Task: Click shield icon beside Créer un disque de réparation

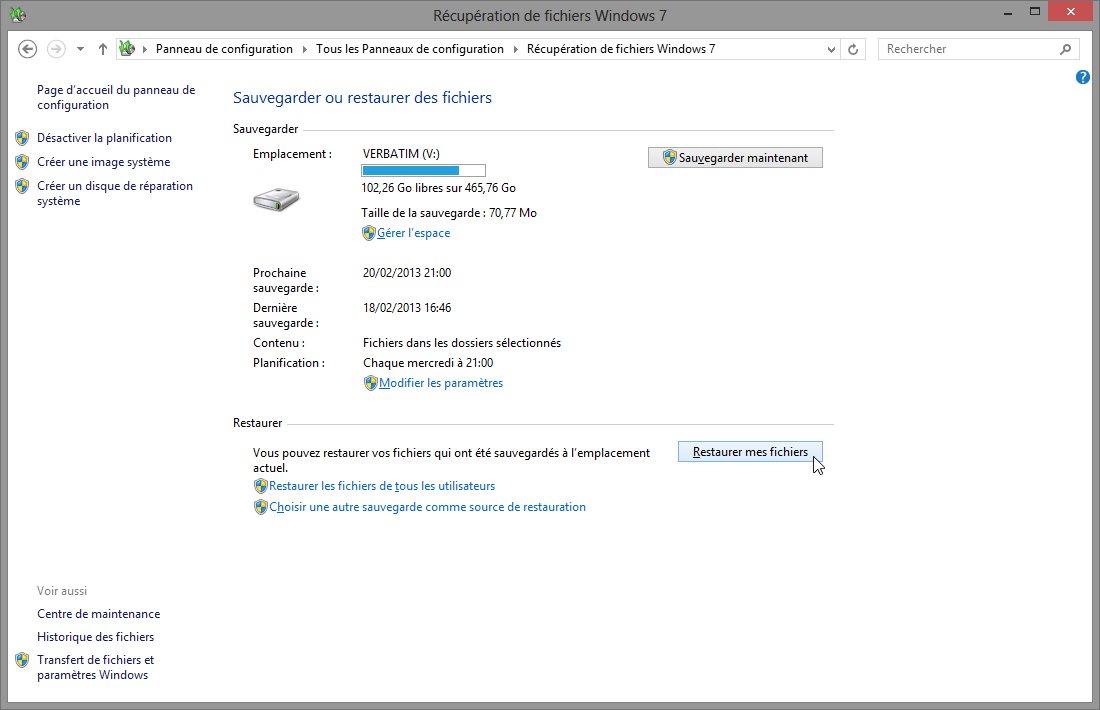Action: click(x=22, y=186)
